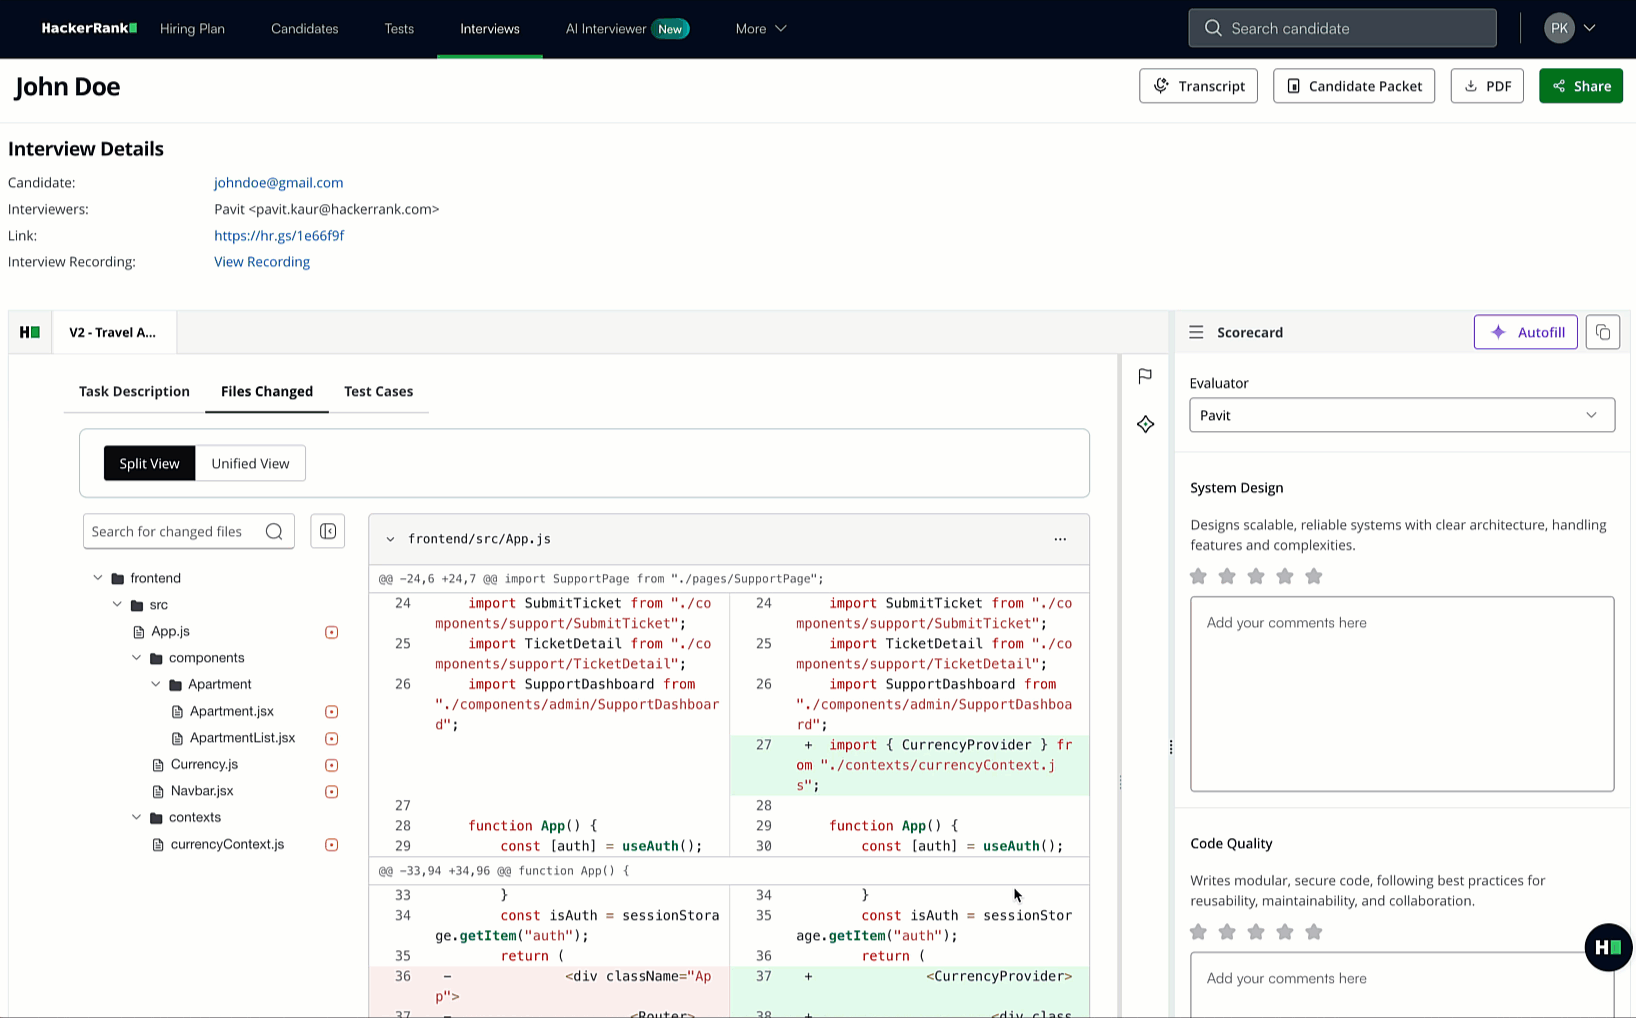Copy the scorecard with the copy icon
Screen dimensions: 1636x1018
[1603, 332]
